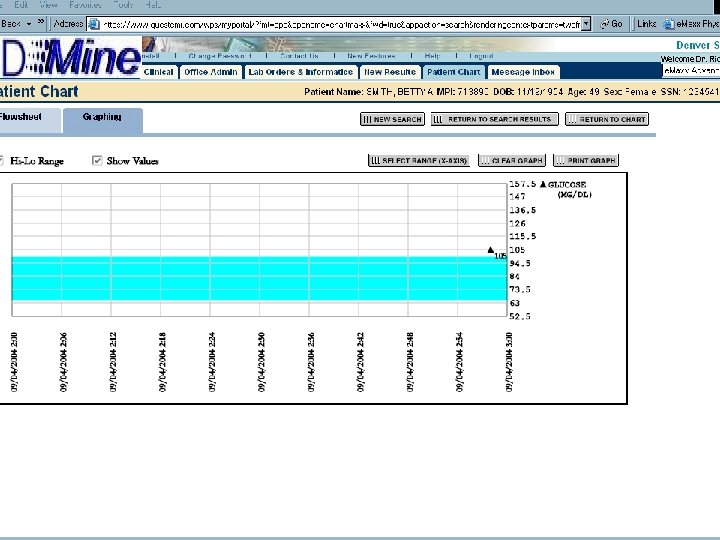
Task: Open the address bar dropdown arrow
Action: point(586,25)
